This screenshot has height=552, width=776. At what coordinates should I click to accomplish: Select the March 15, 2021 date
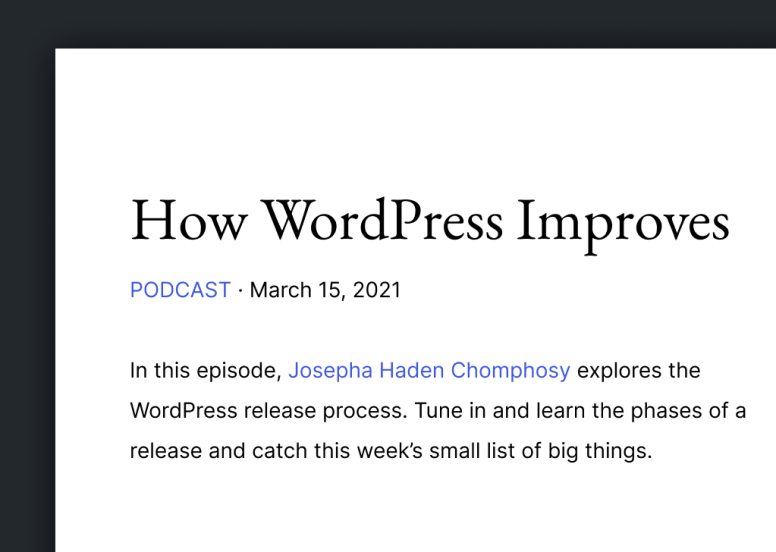(325, 290)
